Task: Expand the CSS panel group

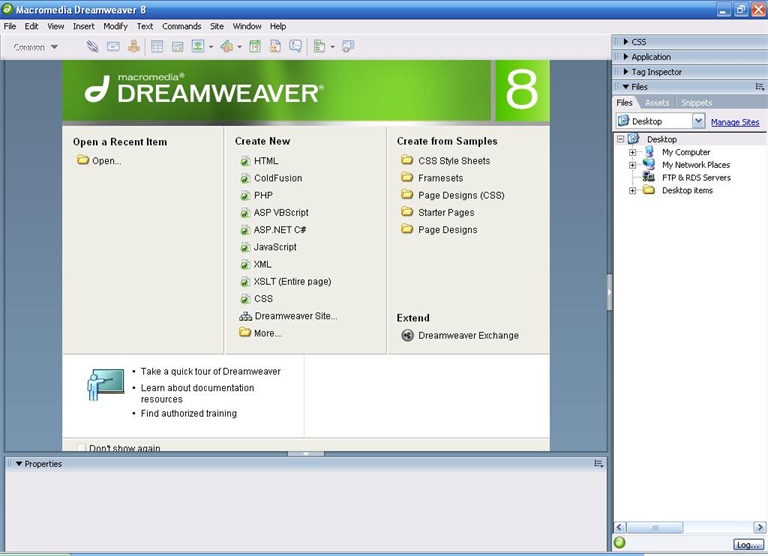Action: pos(626,42)
